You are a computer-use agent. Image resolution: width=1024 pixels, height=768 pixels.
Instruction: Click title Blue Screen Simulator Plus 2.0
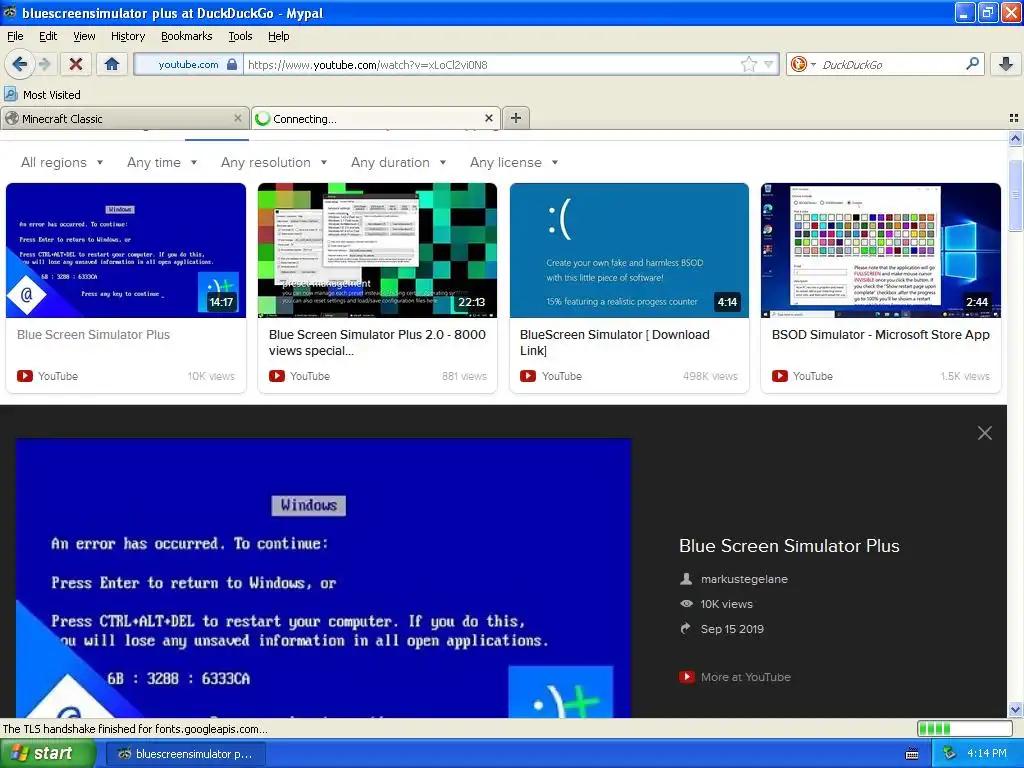377,342
